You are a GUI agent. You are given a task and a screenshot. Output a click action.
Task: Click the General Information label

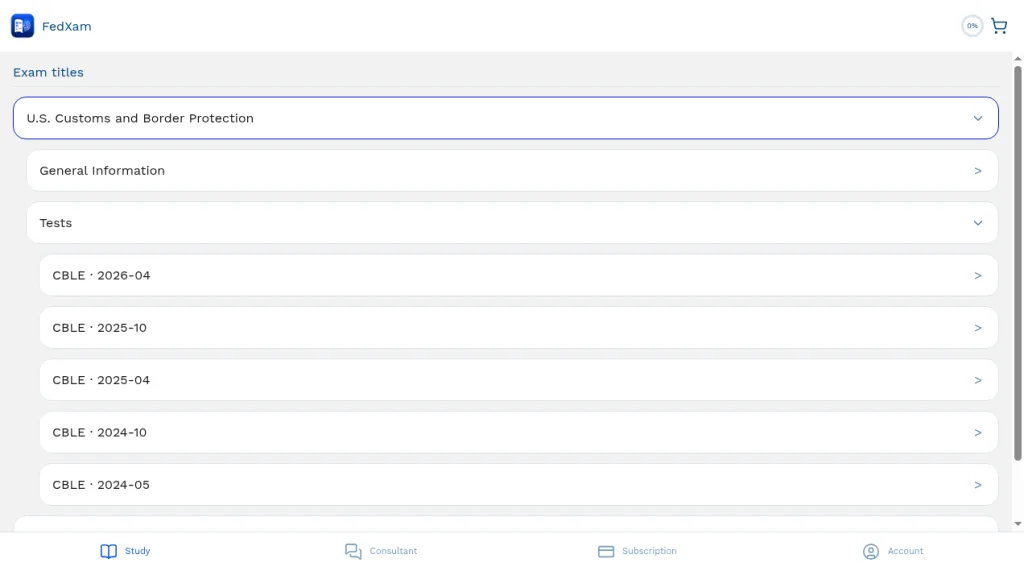click(x=102, y=171)
